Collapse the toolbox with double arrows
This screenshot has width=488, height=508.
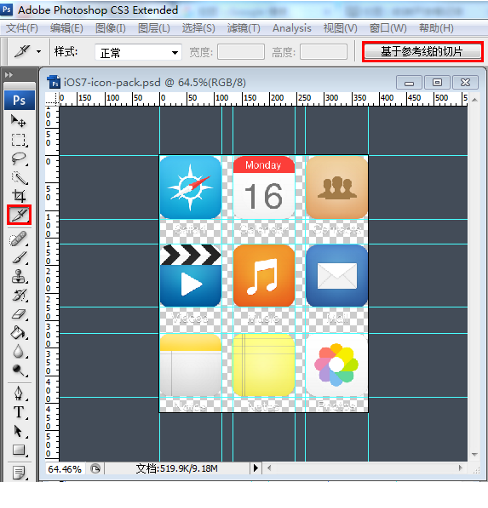click(x=9, y=75)
